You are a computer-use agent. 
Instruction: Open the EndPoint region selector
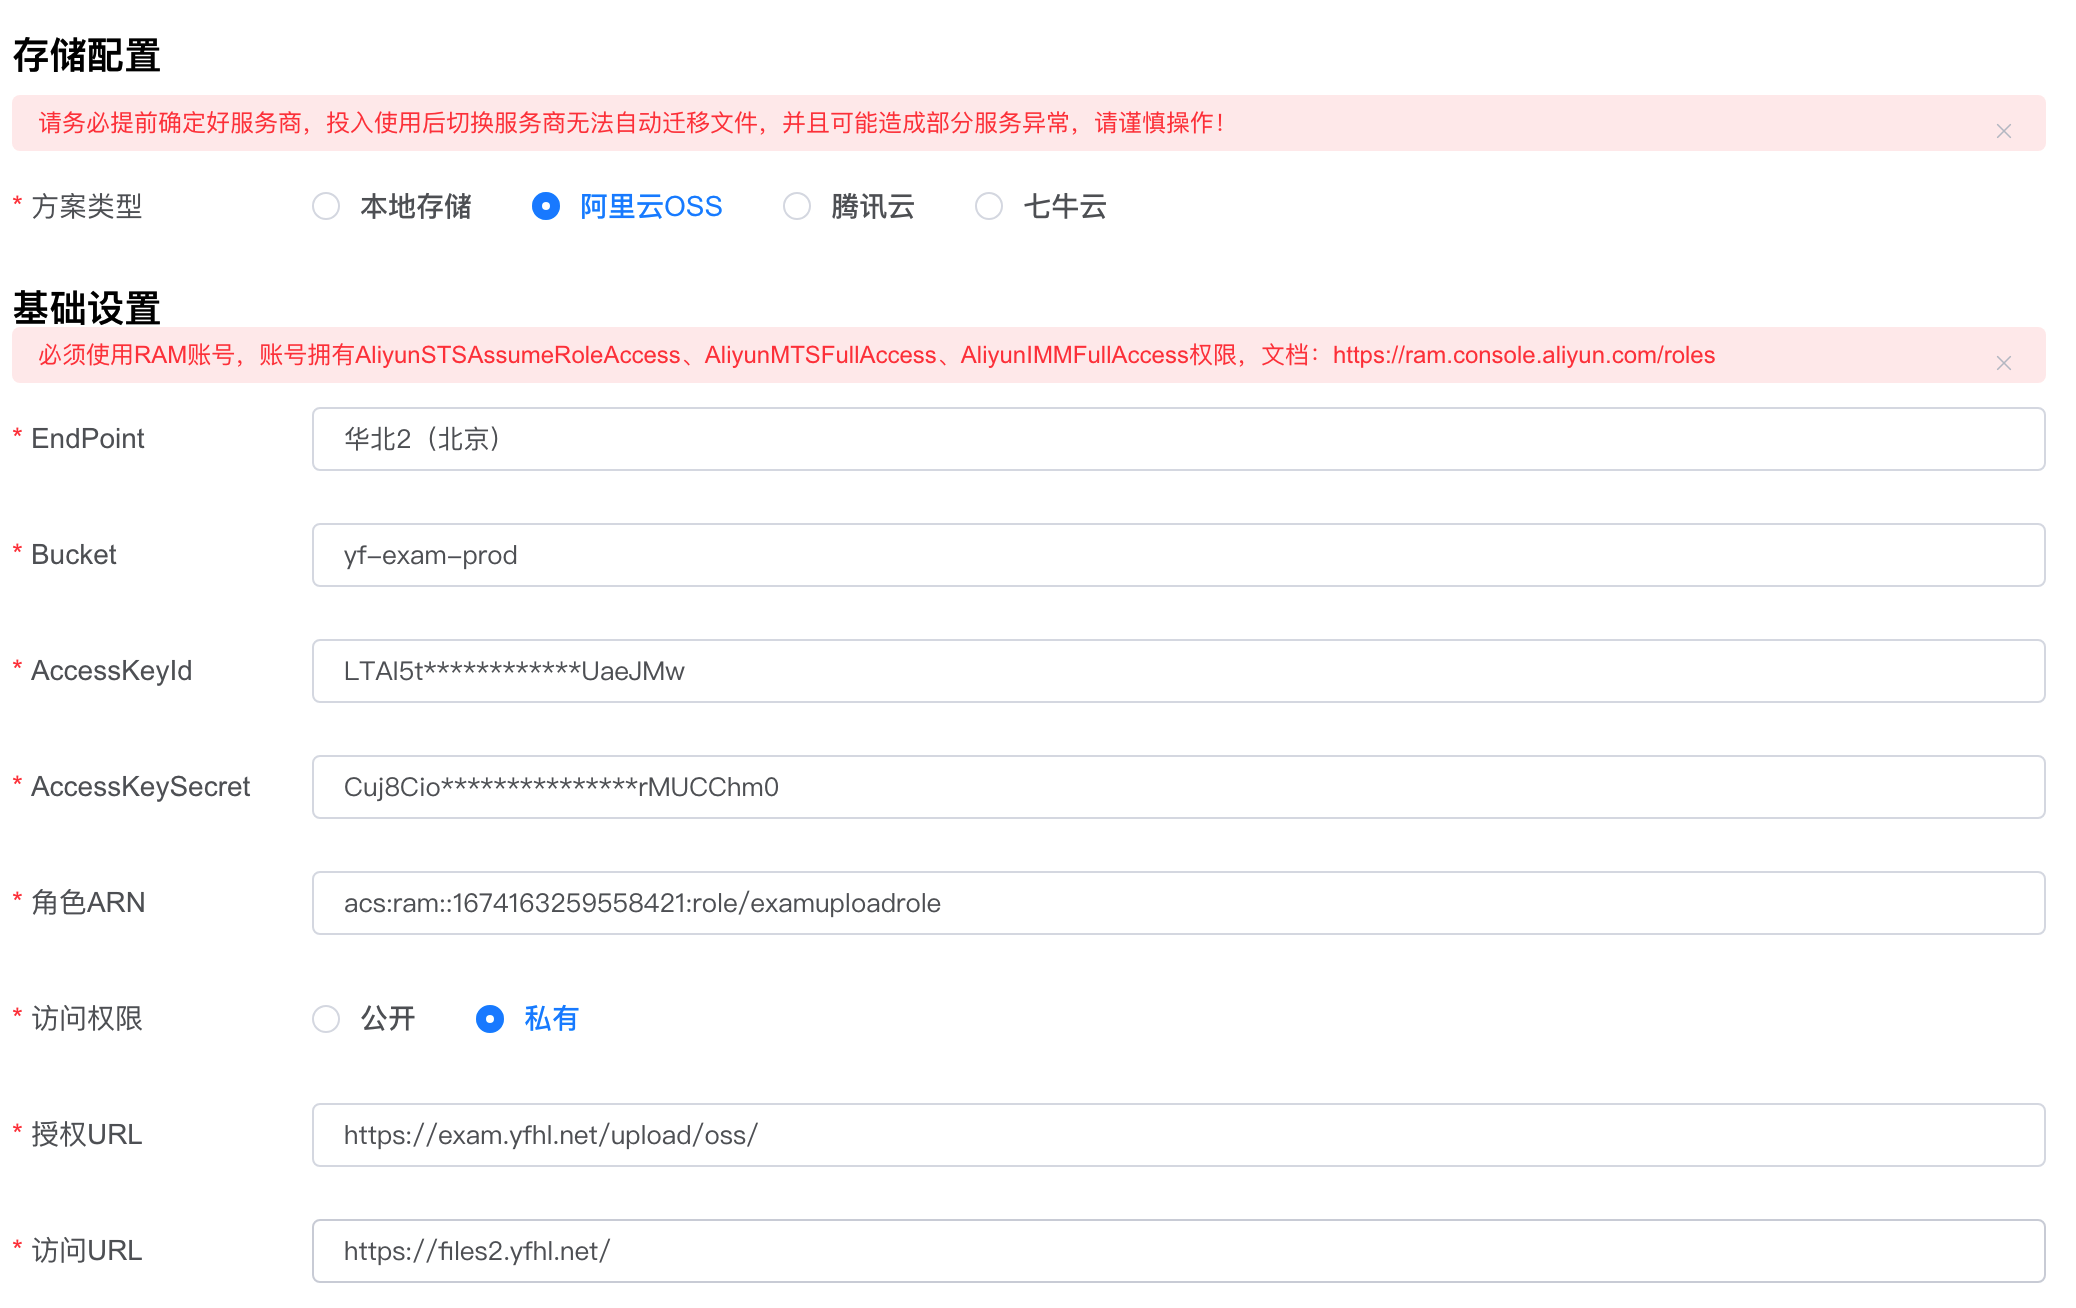pyautogui.click(x=1178, y=439)
